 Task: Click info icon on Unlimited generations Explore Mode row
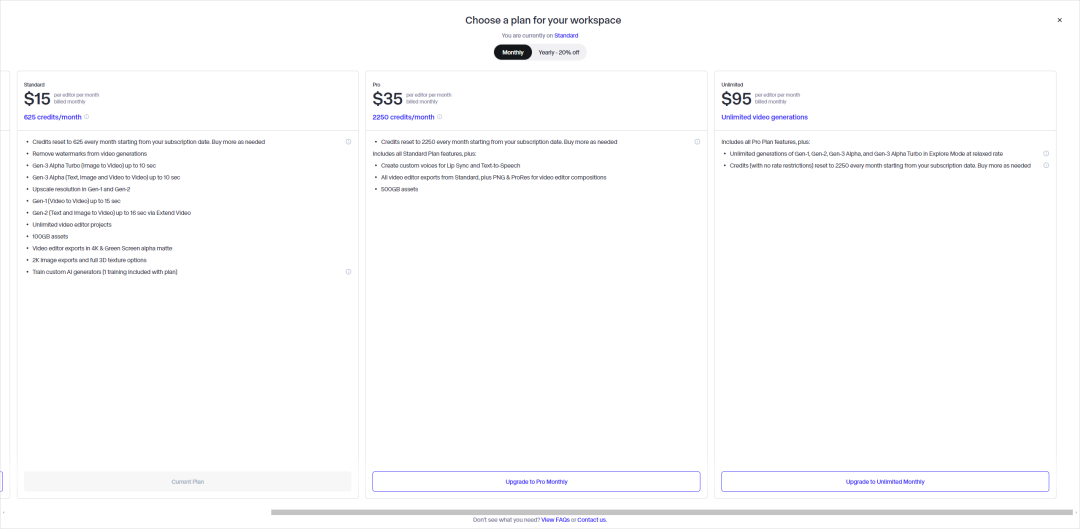pos(1046,154)
